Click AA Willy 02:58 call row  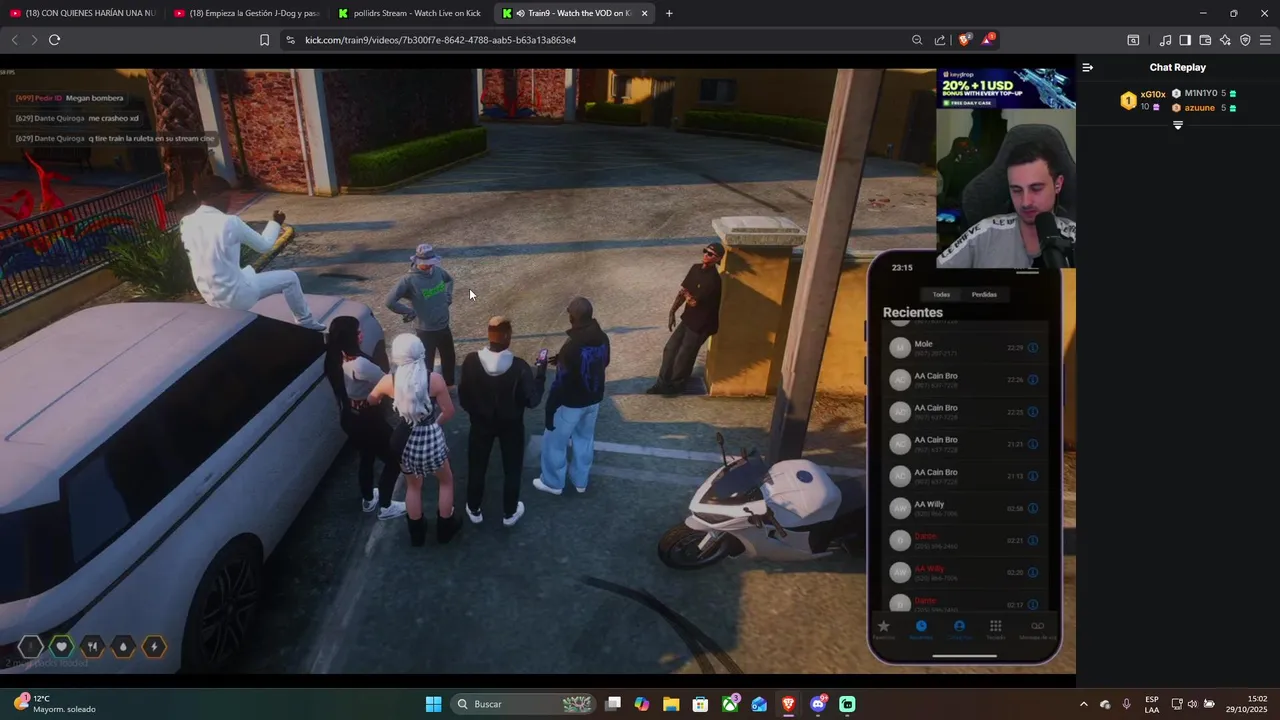(965, 508)
